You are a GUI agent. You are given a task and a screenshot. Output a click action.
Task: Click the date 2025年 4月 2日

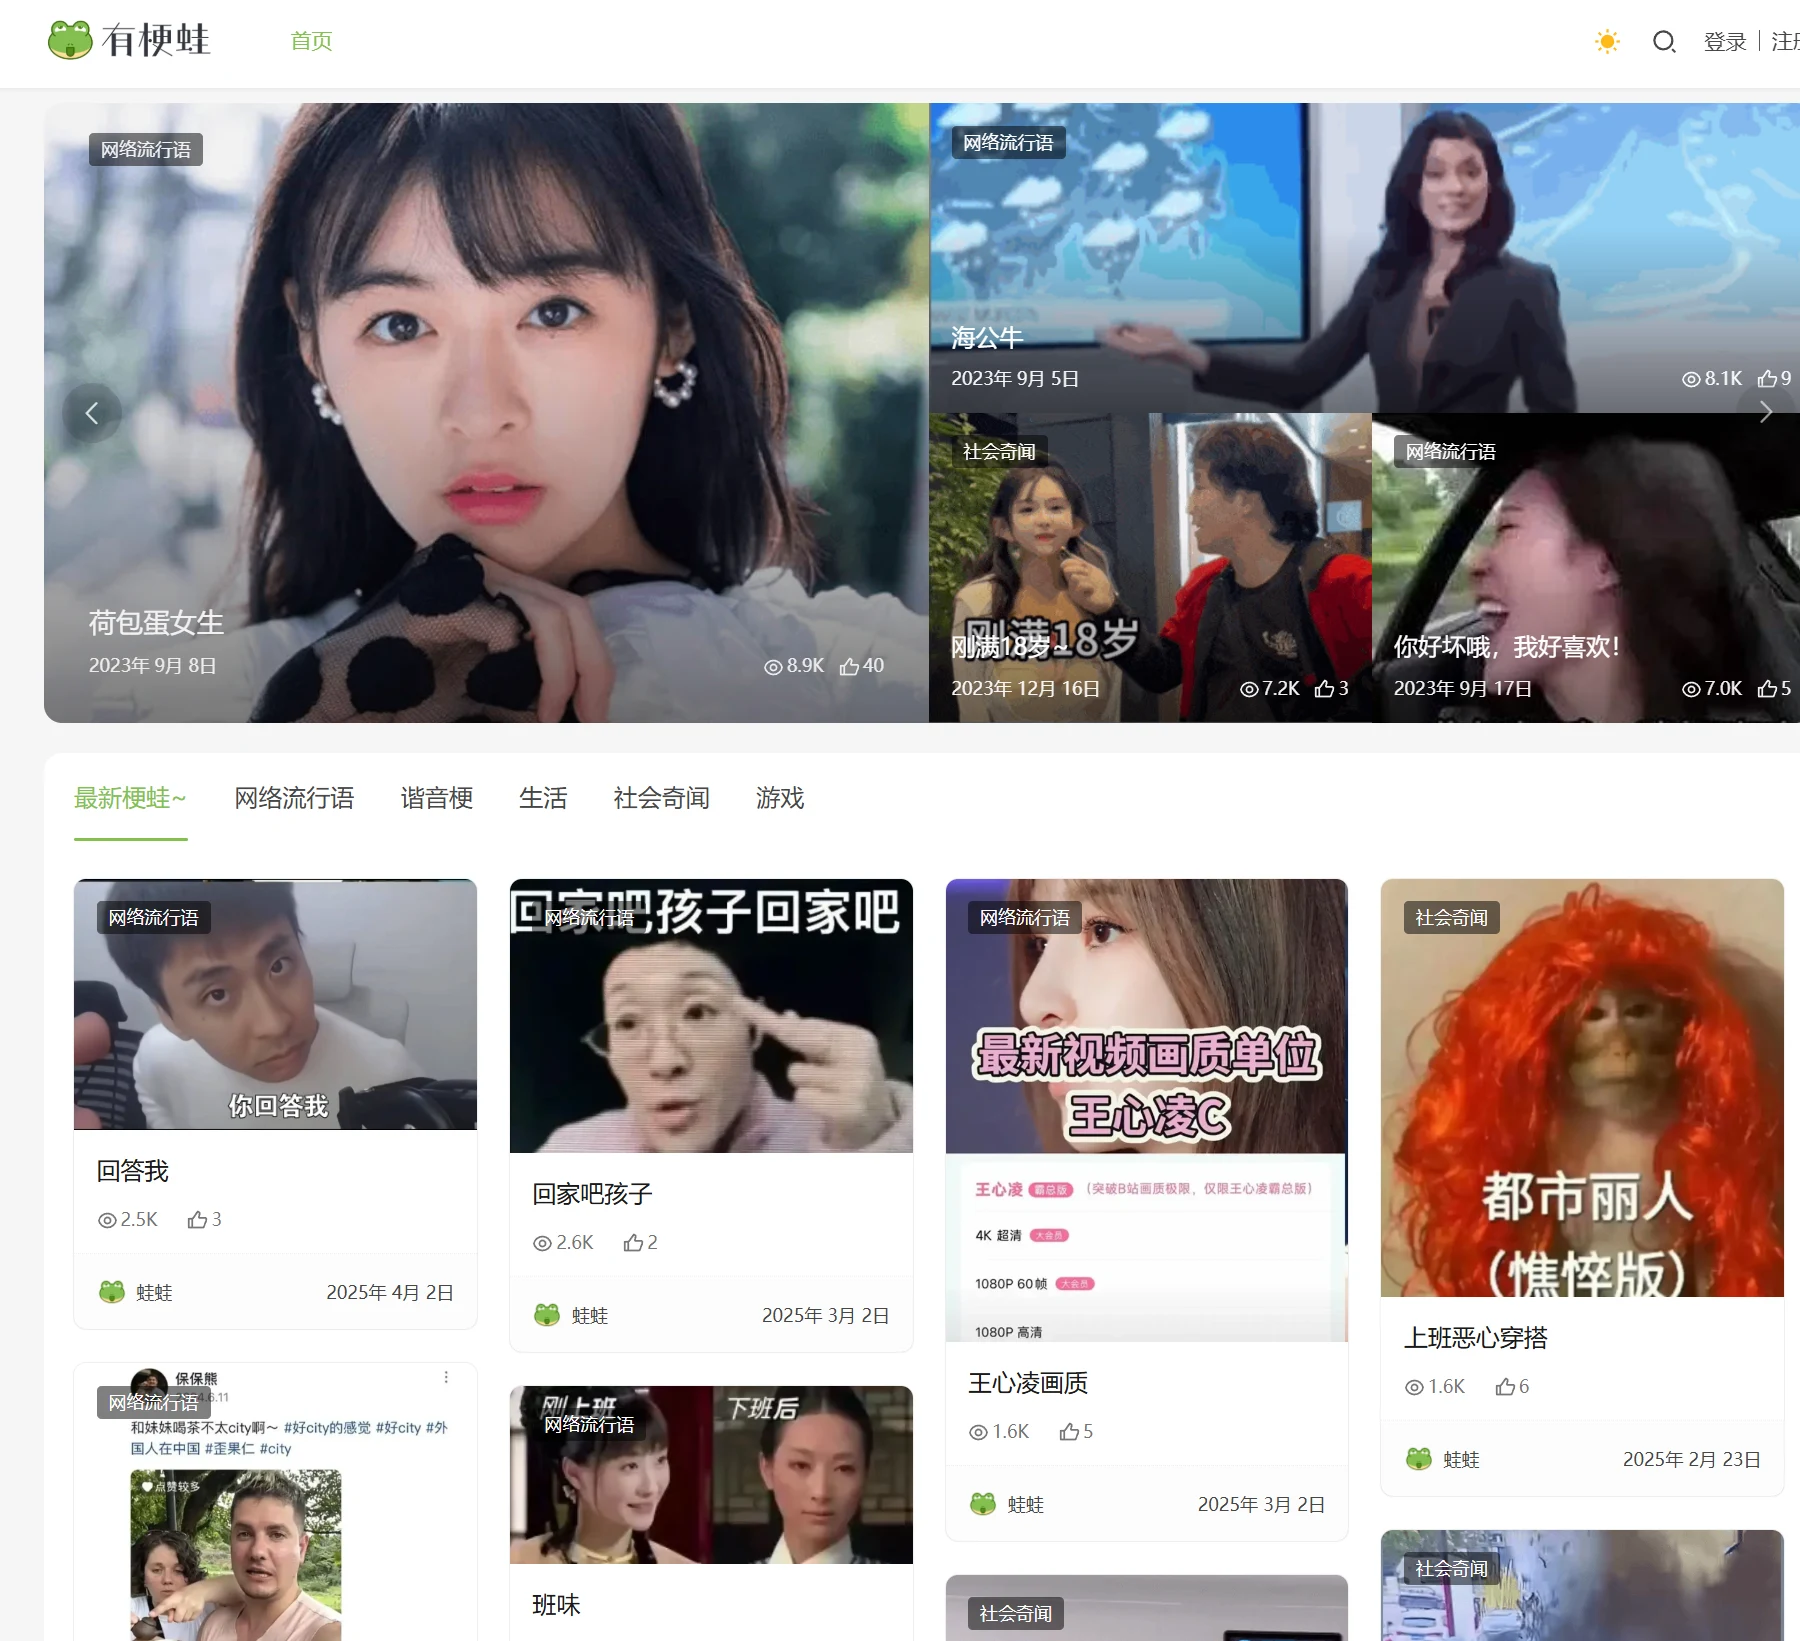pos(390,1293)
